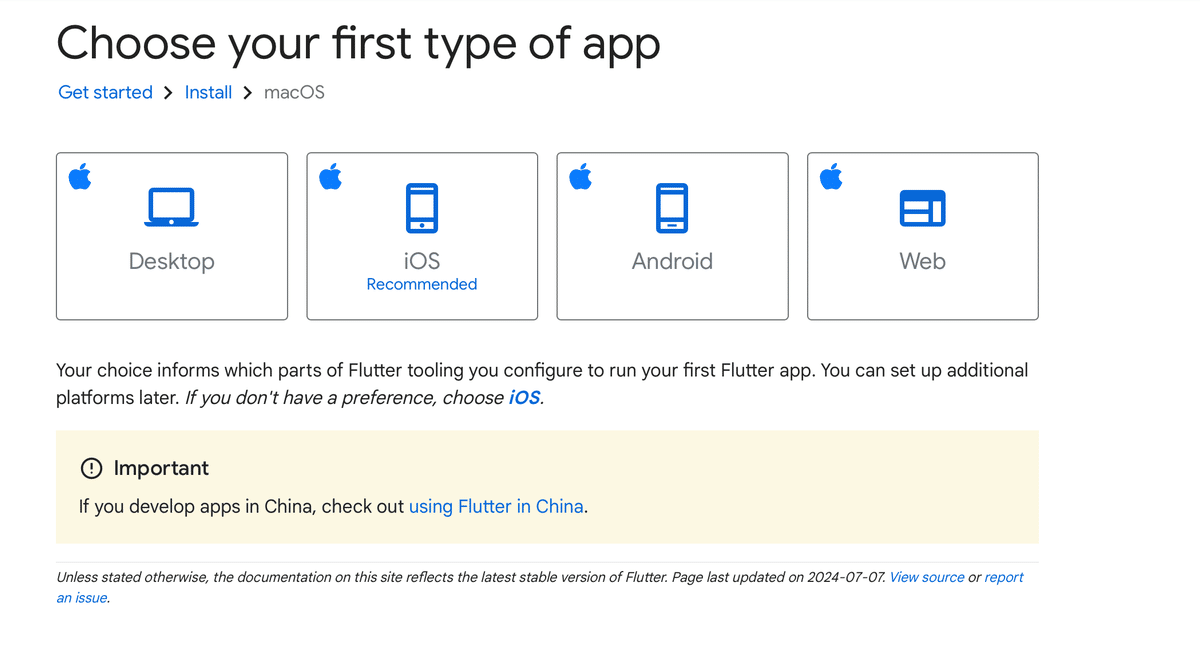Image resolution: width=1200 pixels, height=650 pixels.
Task: Click the Desktop card label
Action: coord(172,261)
